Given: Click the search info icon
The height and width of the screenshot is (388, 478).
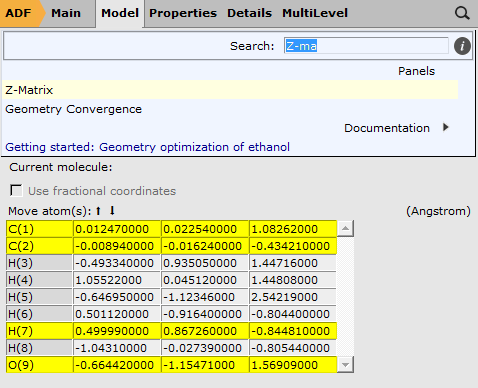Looking at the screenshot, I should (x=462, y=46).
